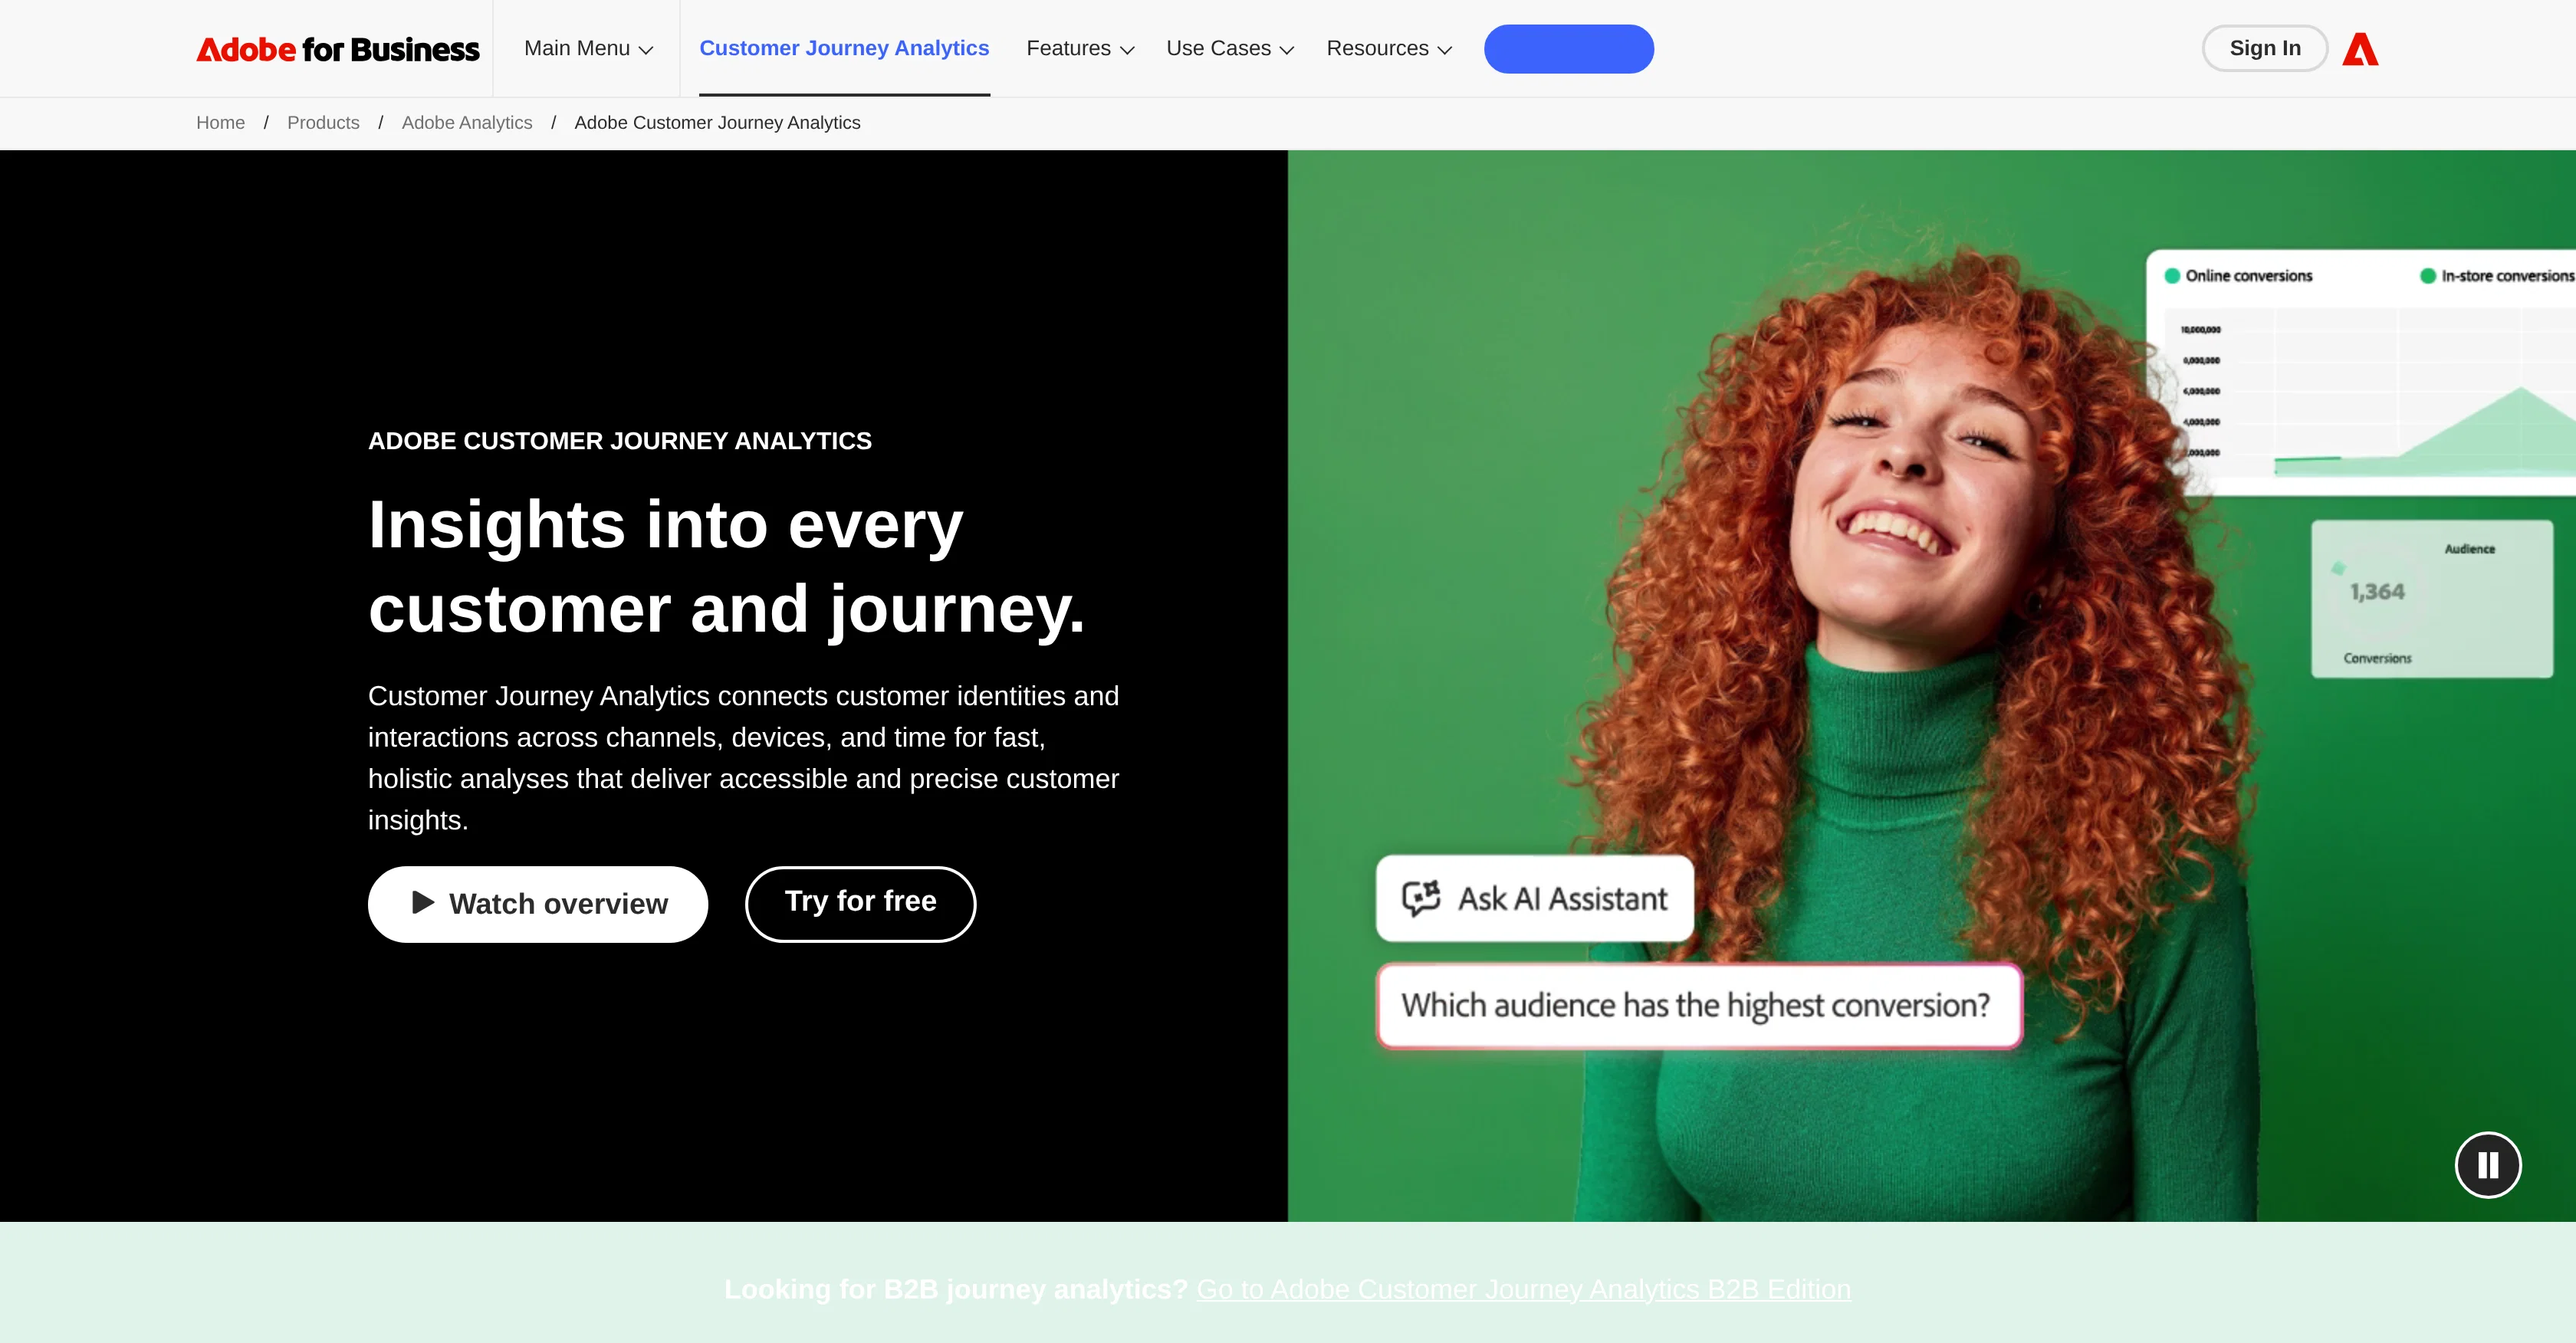The image size is (2576, 1343).
Task: Click the play icon in Watch overview
Action: [423, 903]
